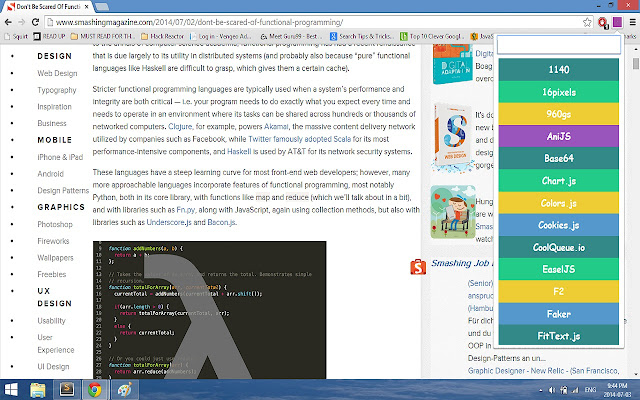
Task: Open MUST READ FOR TH.. bookmark folder
Action: pyautogui.click(x=103, y=36)
